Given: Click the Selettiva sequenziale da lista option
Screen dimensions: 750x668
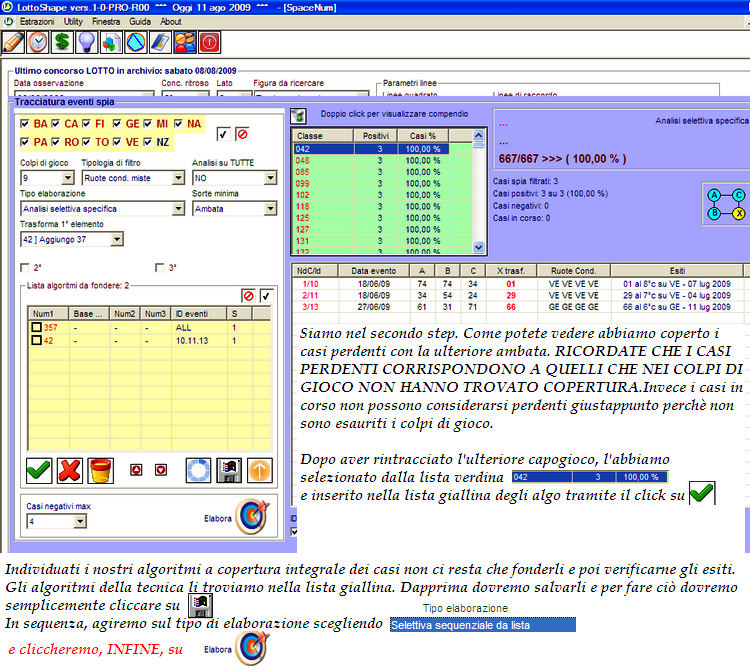Looking at the screenshot, I should 482,625.
